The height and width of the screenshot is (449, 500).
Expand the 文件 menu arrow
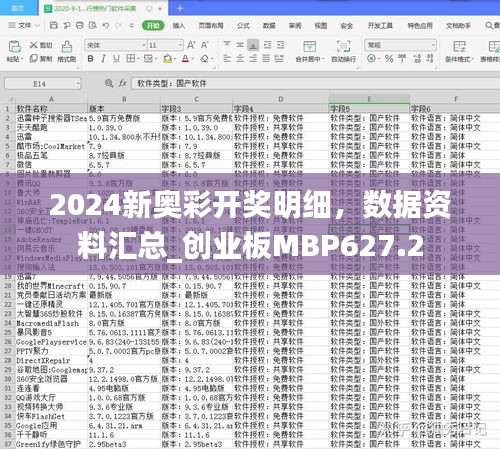(37, 25)
